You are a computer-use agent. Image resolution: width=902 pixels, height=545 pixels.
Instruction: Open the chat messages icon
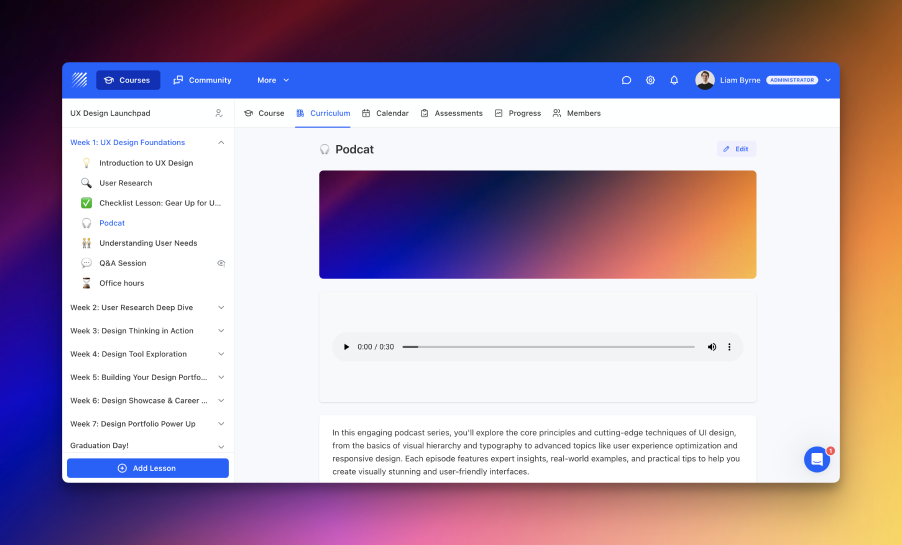(626, 80)
